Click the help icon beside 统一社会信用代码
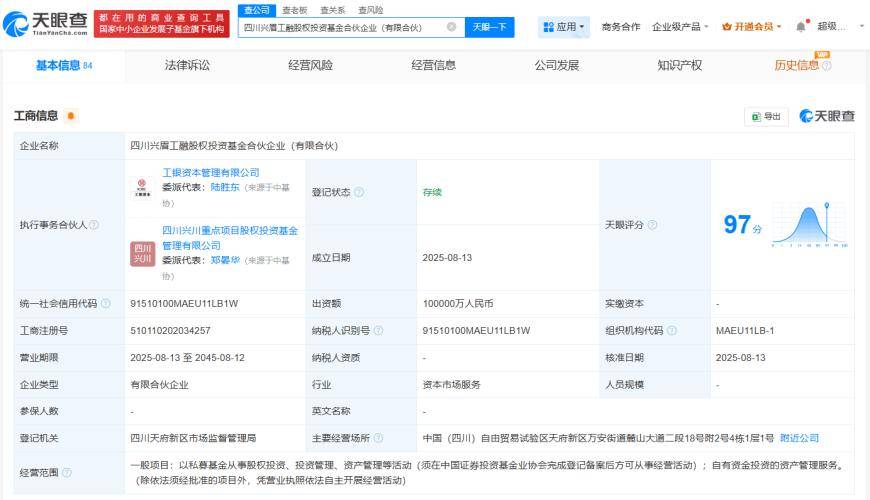 105,304
